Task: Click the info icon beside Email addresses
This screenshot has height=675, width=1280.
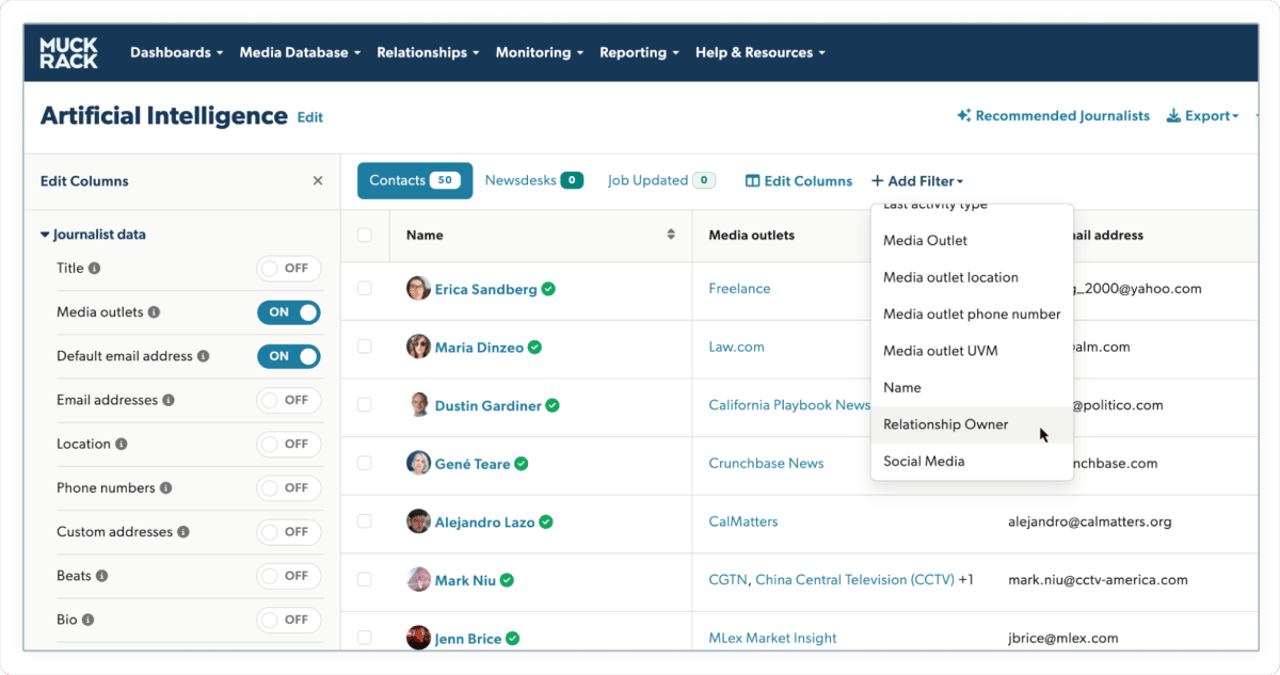Action: [x=168, y=400]
